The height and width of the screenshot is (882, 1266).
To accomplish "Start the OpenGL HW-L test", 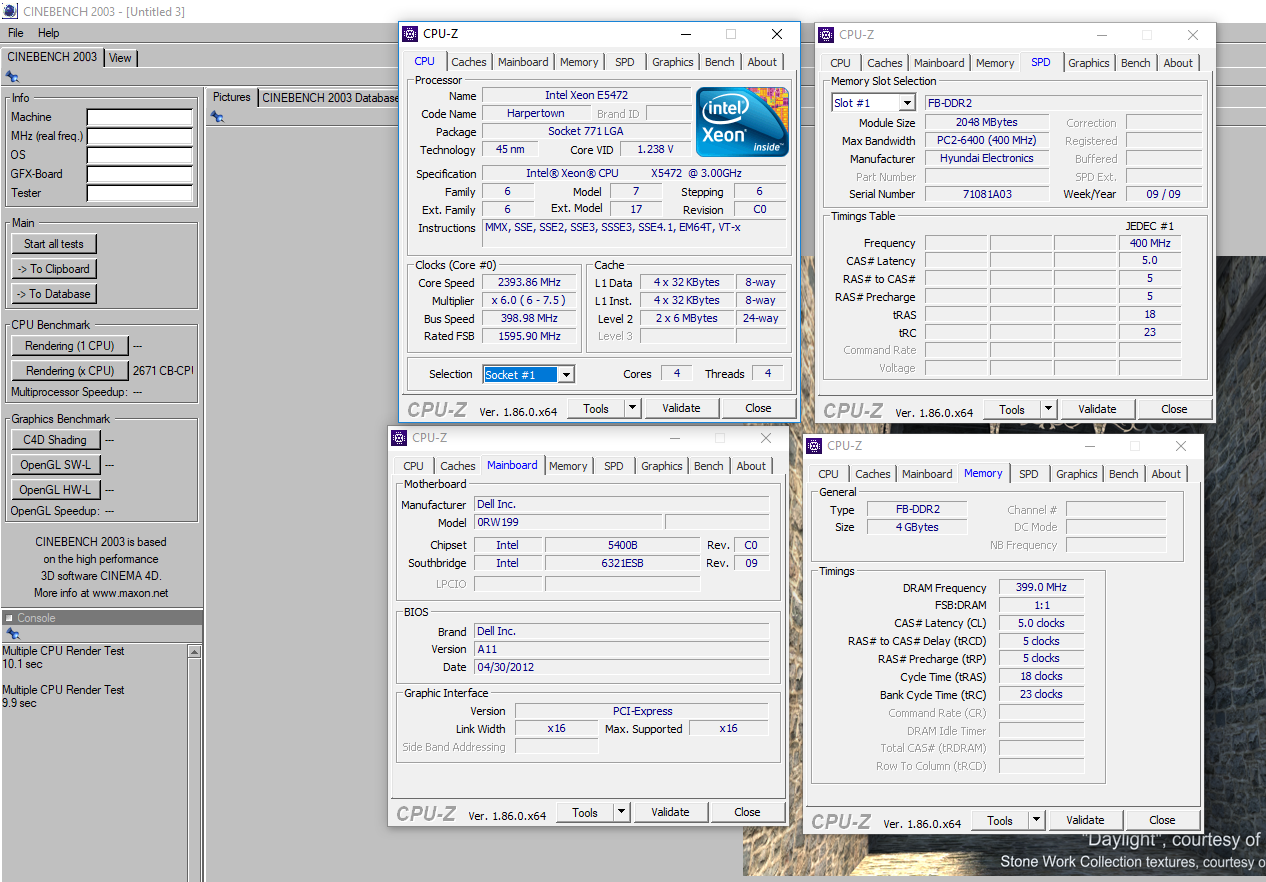I will [x=55, y=490].
